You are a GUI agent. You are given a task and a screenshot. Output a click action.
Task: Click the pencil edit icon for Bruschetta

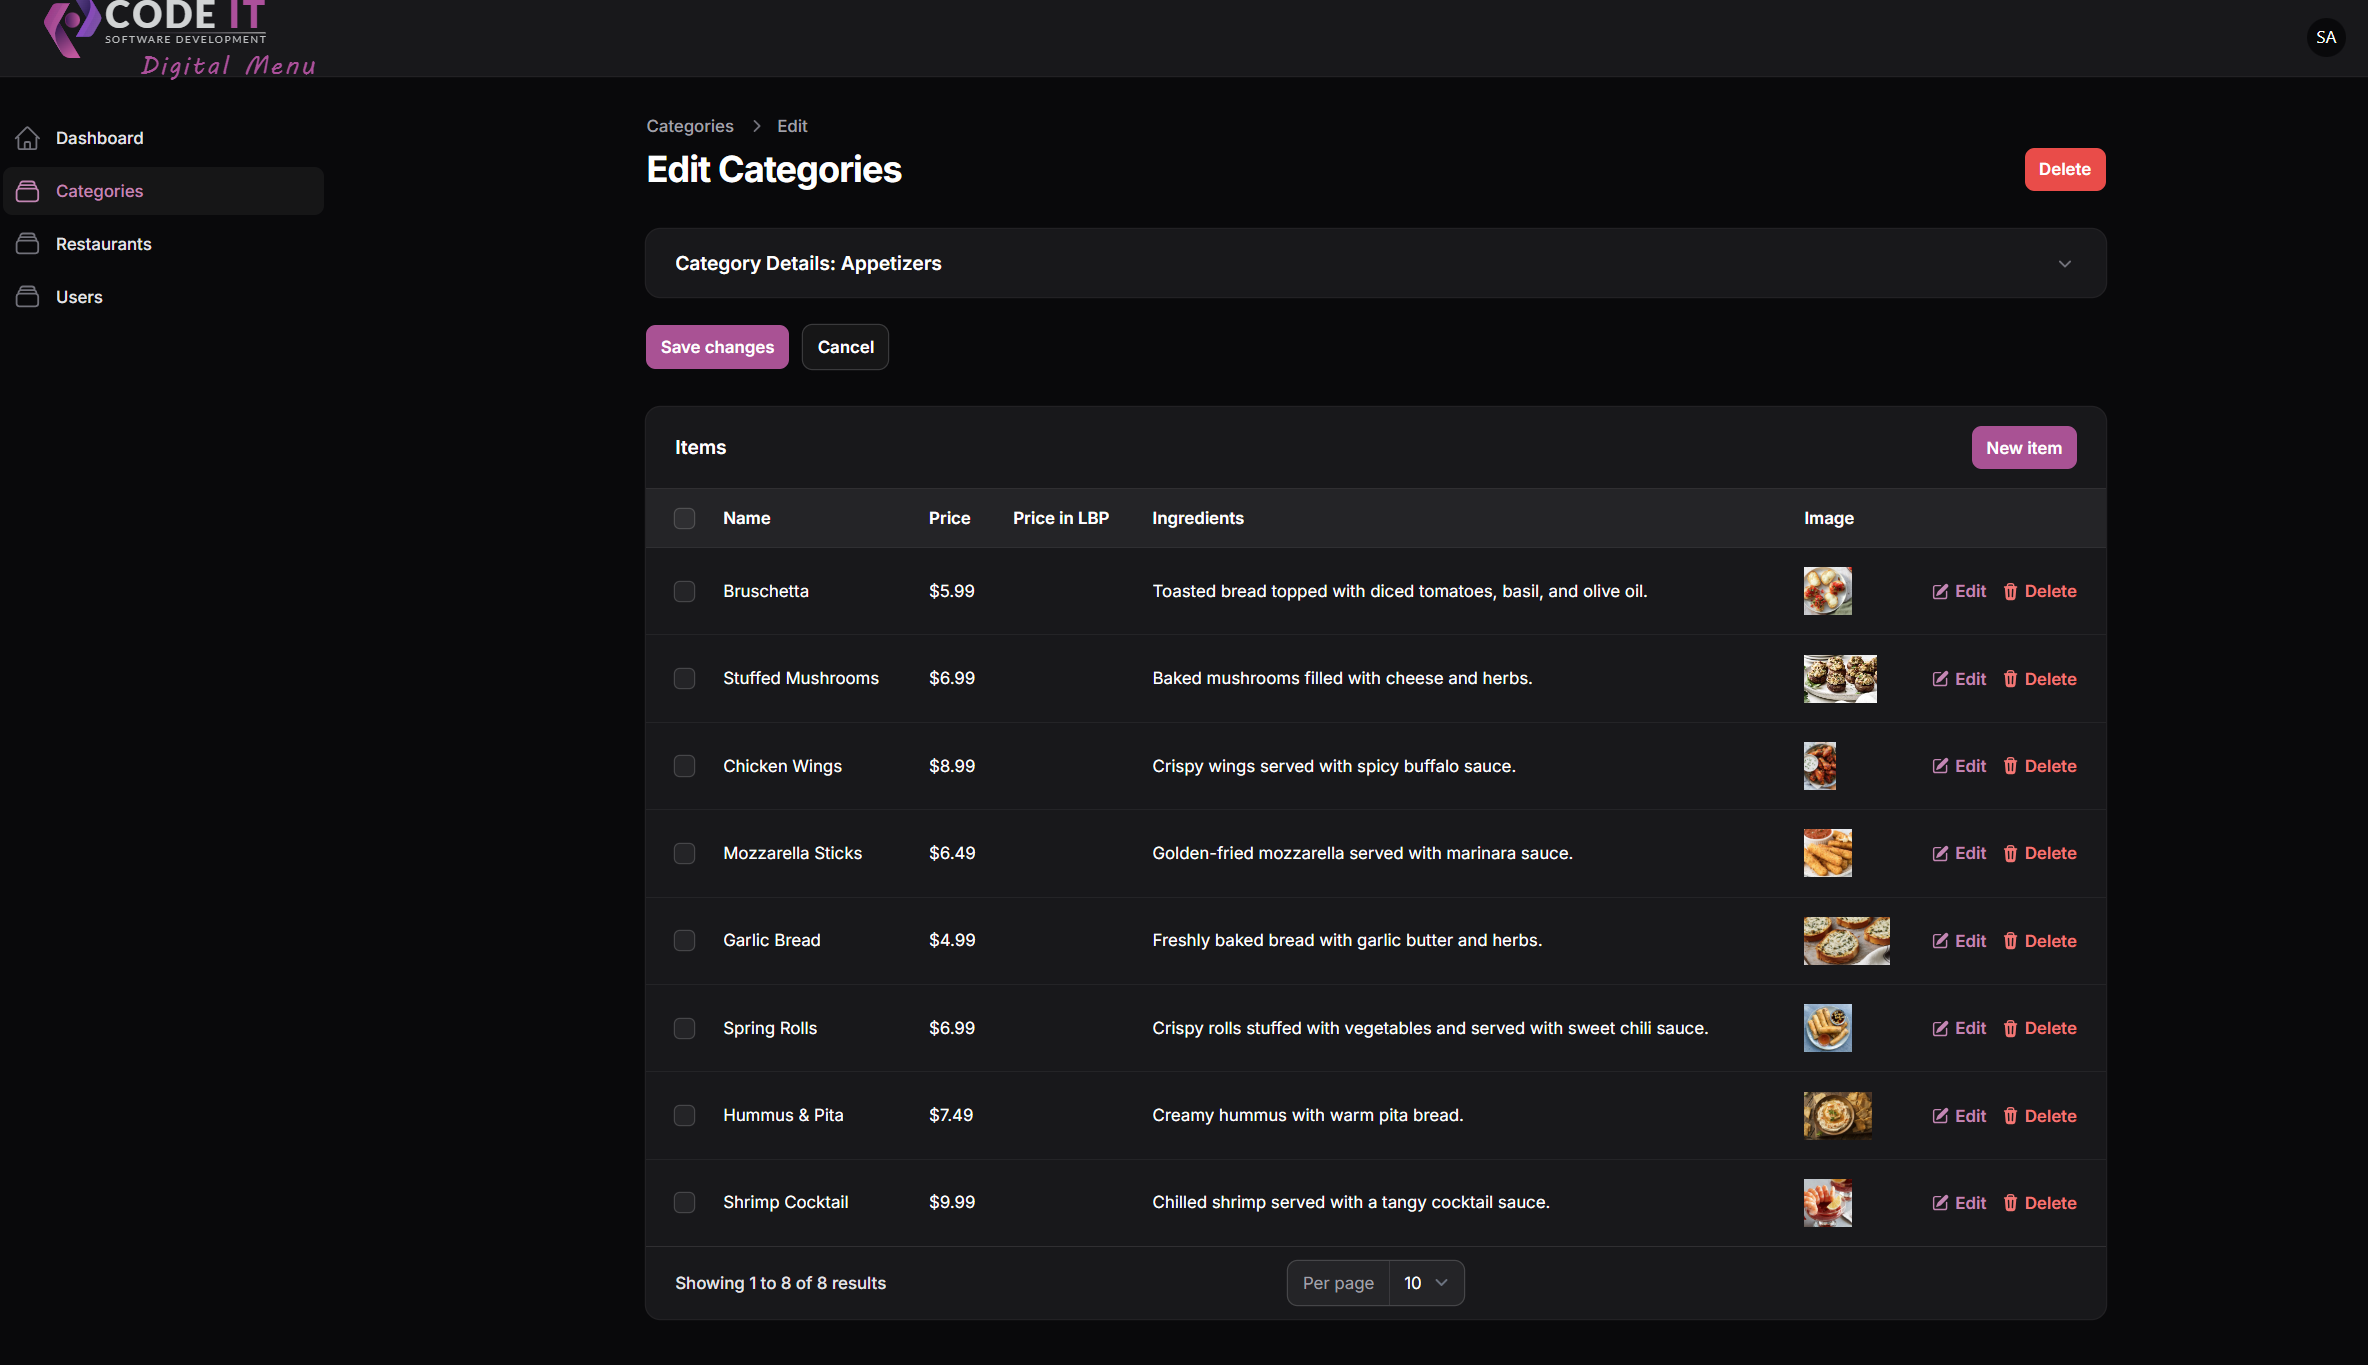click(x=1940, y=592)
